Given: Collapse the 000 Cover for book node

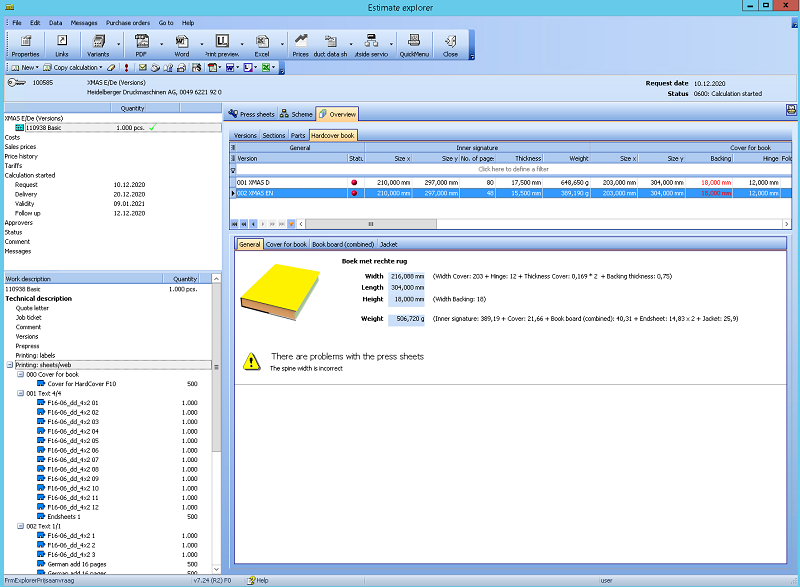Looking at the screenshot, I should [x=20, y=374].
